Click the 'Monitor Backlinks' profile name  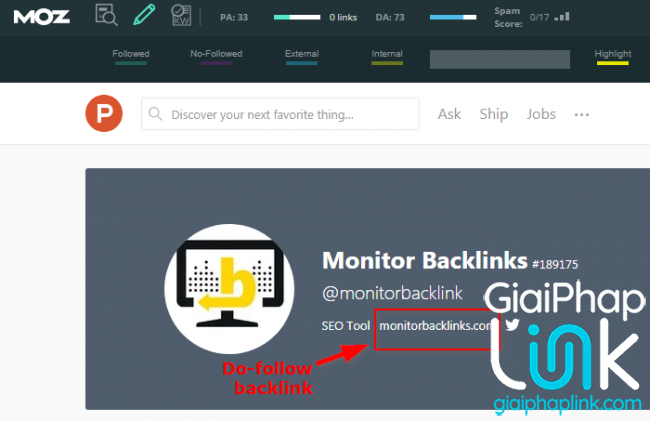[424, 261]
